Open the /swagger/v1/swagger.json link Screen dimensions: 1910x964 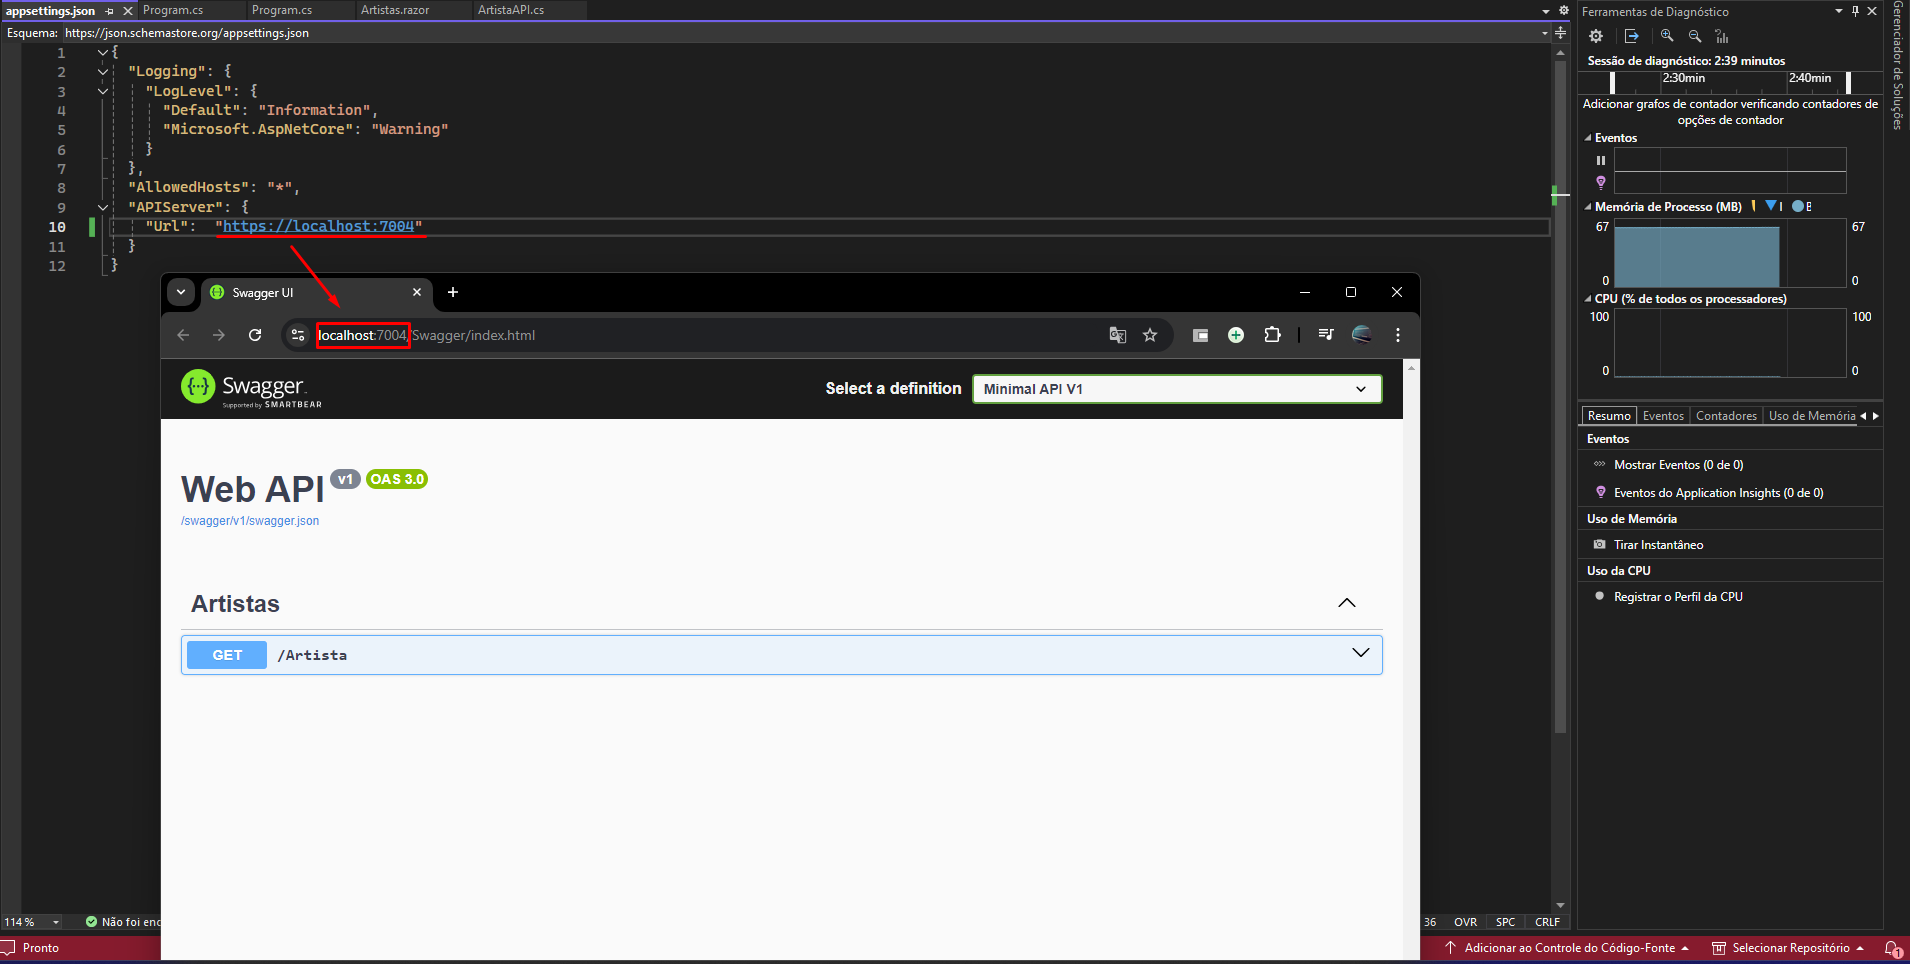[x=250, y=521]
